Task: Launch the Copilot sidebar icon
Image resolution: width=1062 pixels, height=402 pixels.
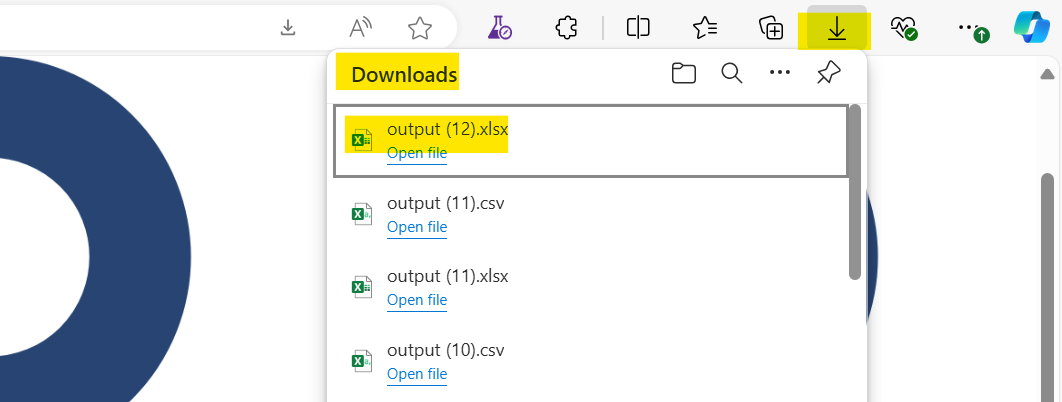Action: pyautogui.click(x=1032, y=28)
